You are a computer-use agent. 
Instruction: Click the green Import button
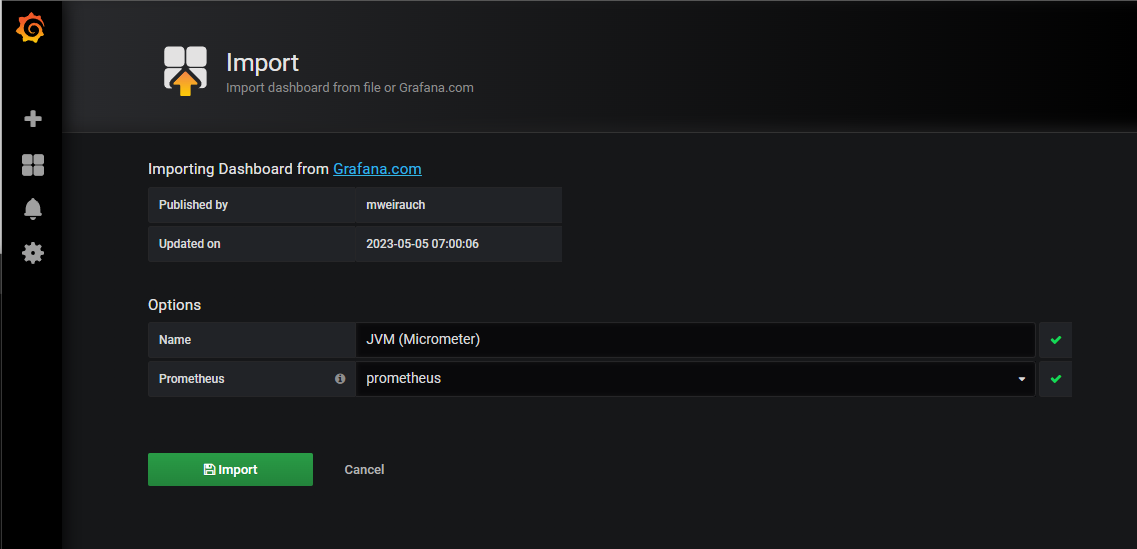231,469
